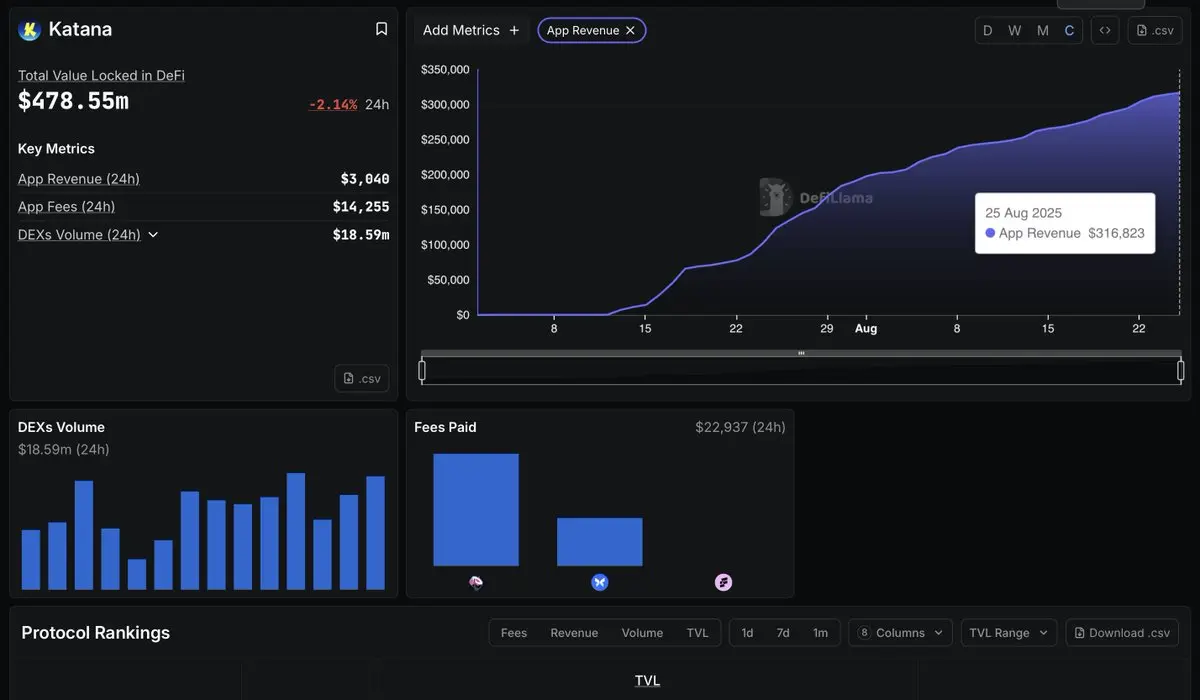Open the App Revenue (24h) metric link

(x=79, y=179)
